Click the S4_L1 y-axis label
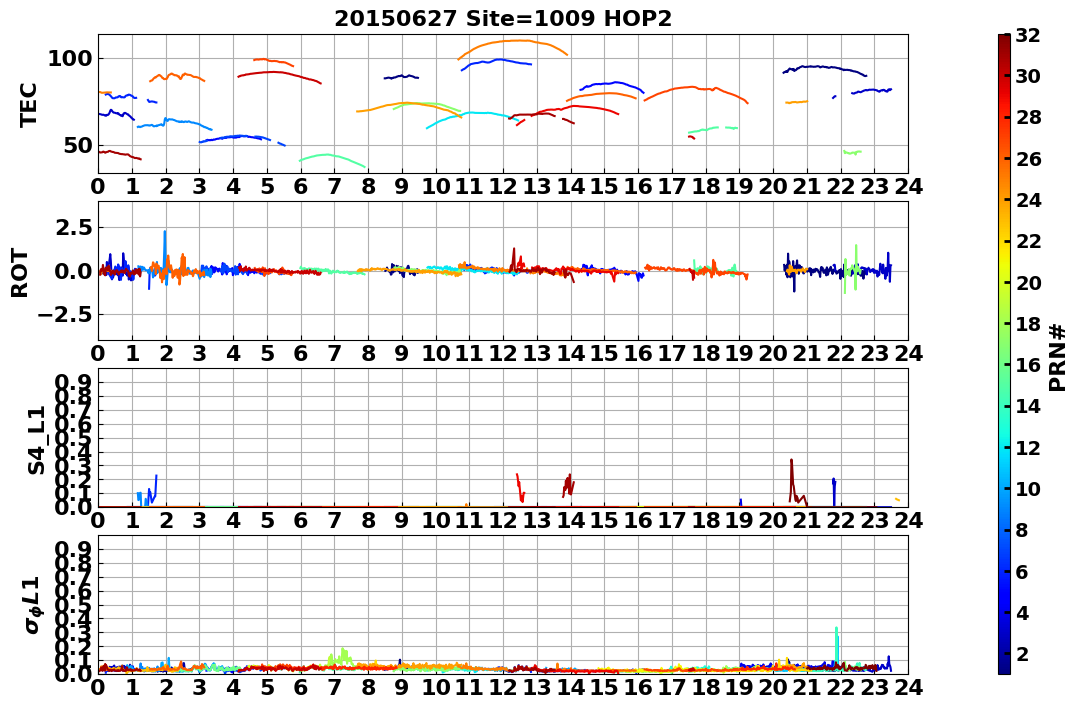 [x=36, y=440]
